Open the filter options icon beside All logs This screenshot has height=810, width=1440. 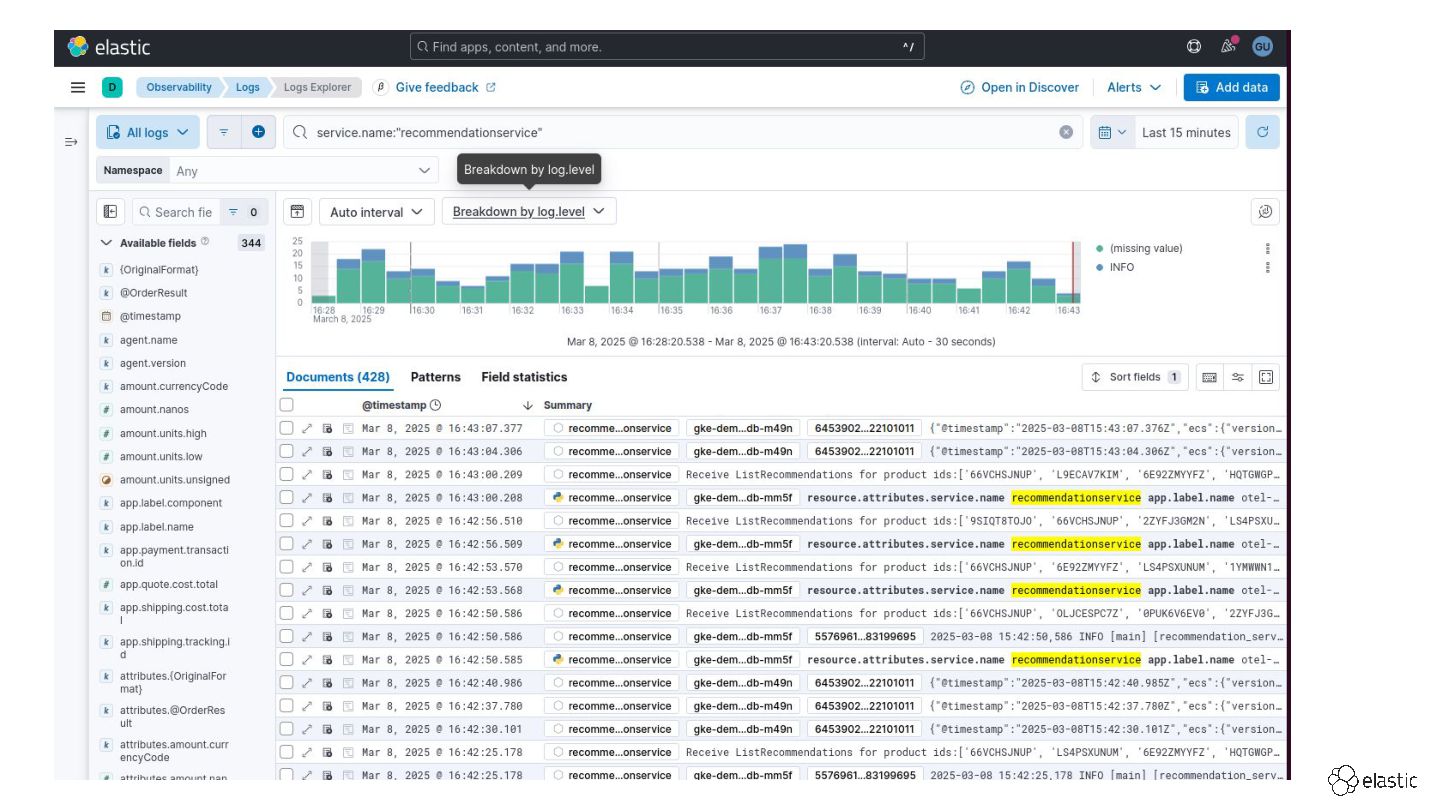pyautogui.click(x=224, y=131)
